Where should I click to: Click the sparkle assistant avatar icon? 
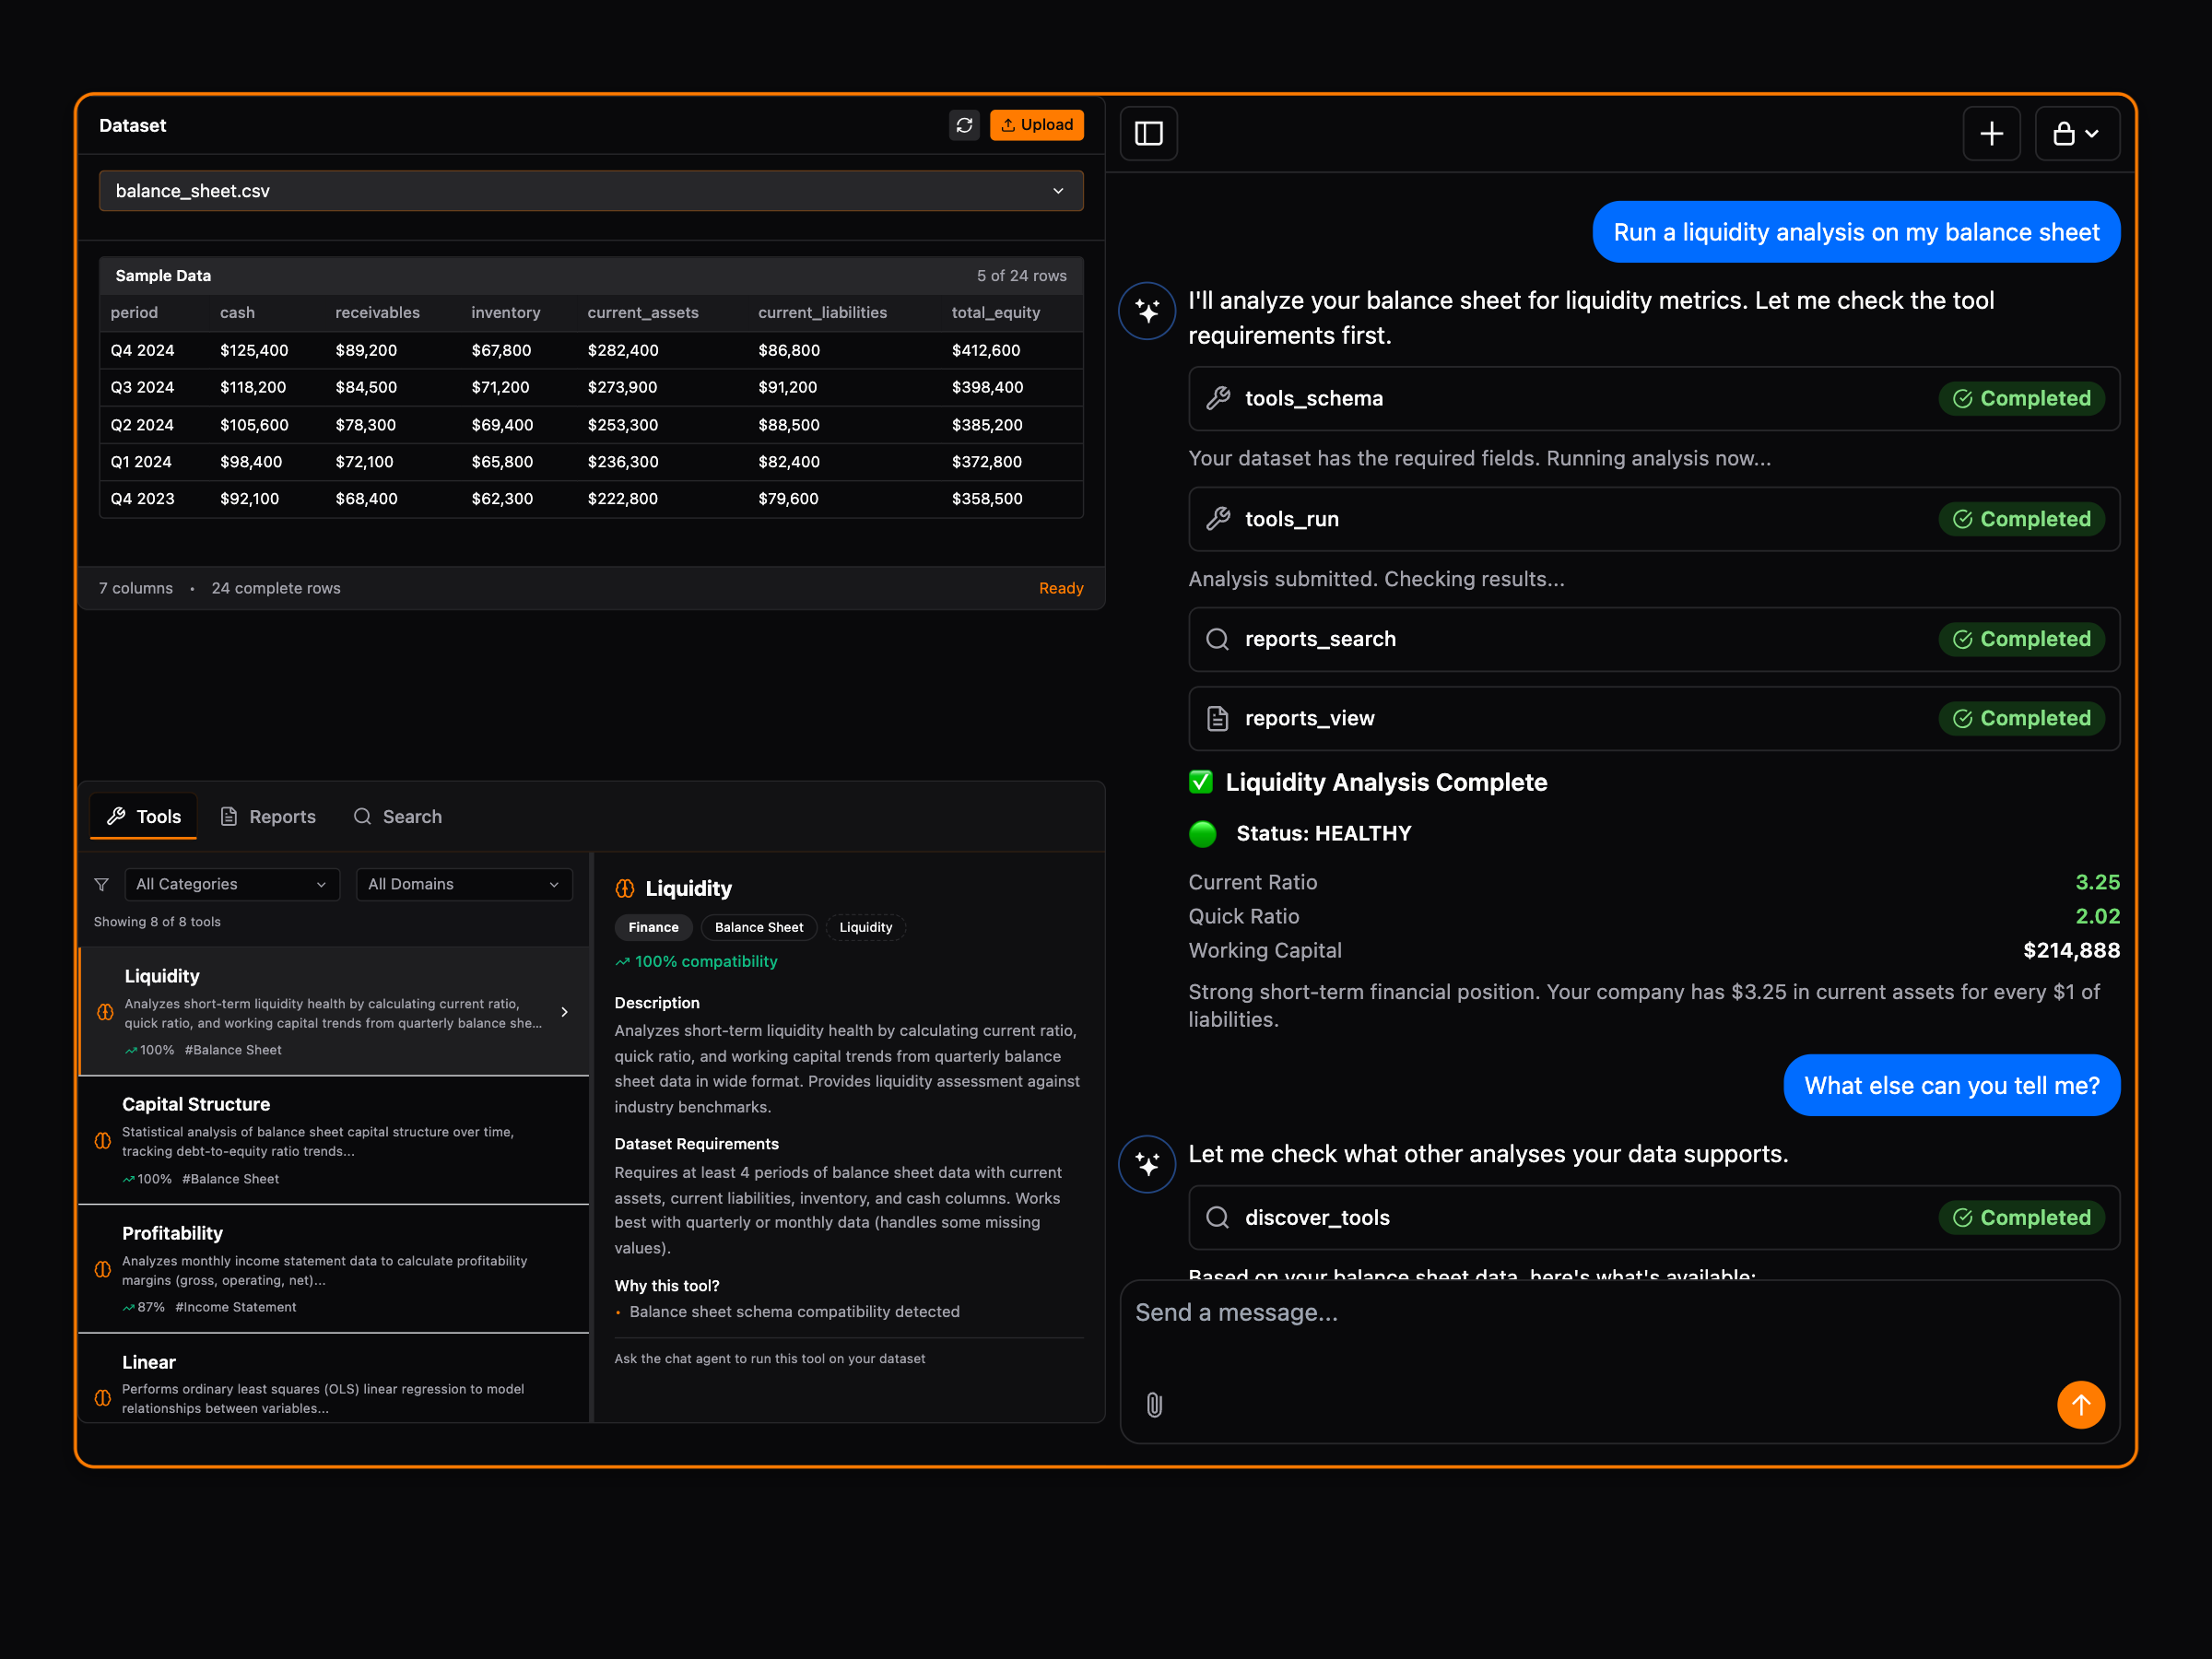coord(1146,311)
